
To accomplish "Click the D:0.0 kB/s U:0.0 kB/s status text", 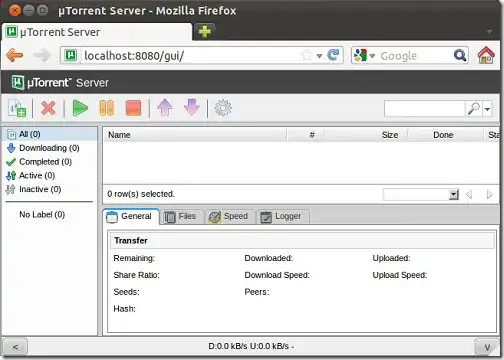I will (251, 346).
